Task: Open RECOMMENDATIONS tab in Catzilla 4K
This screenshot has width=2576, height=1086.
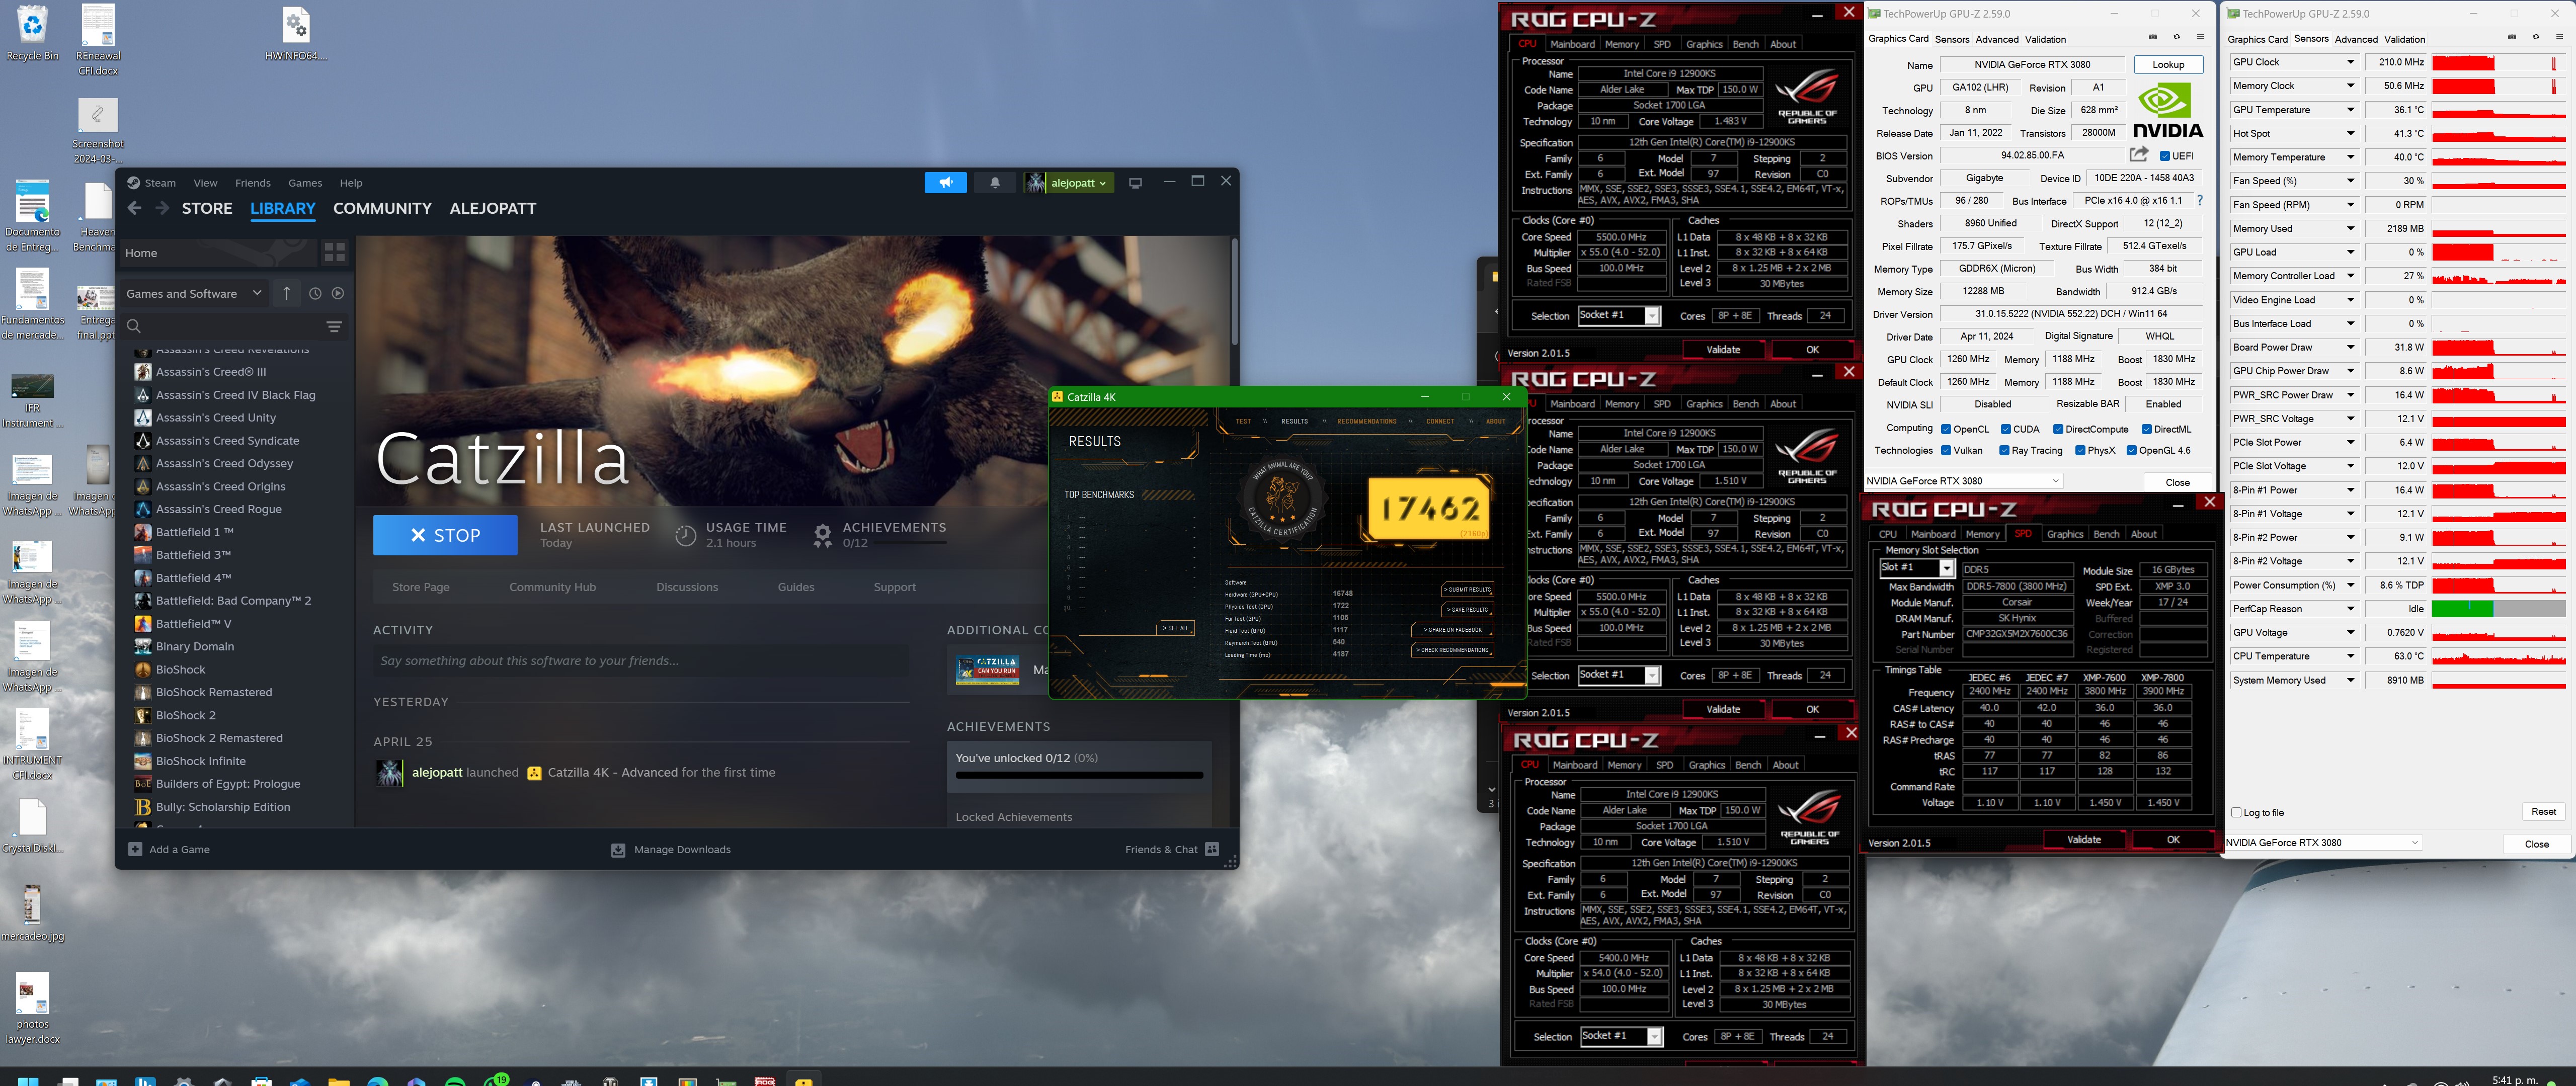Action: pyautogui.click(x=1367, y=421)
